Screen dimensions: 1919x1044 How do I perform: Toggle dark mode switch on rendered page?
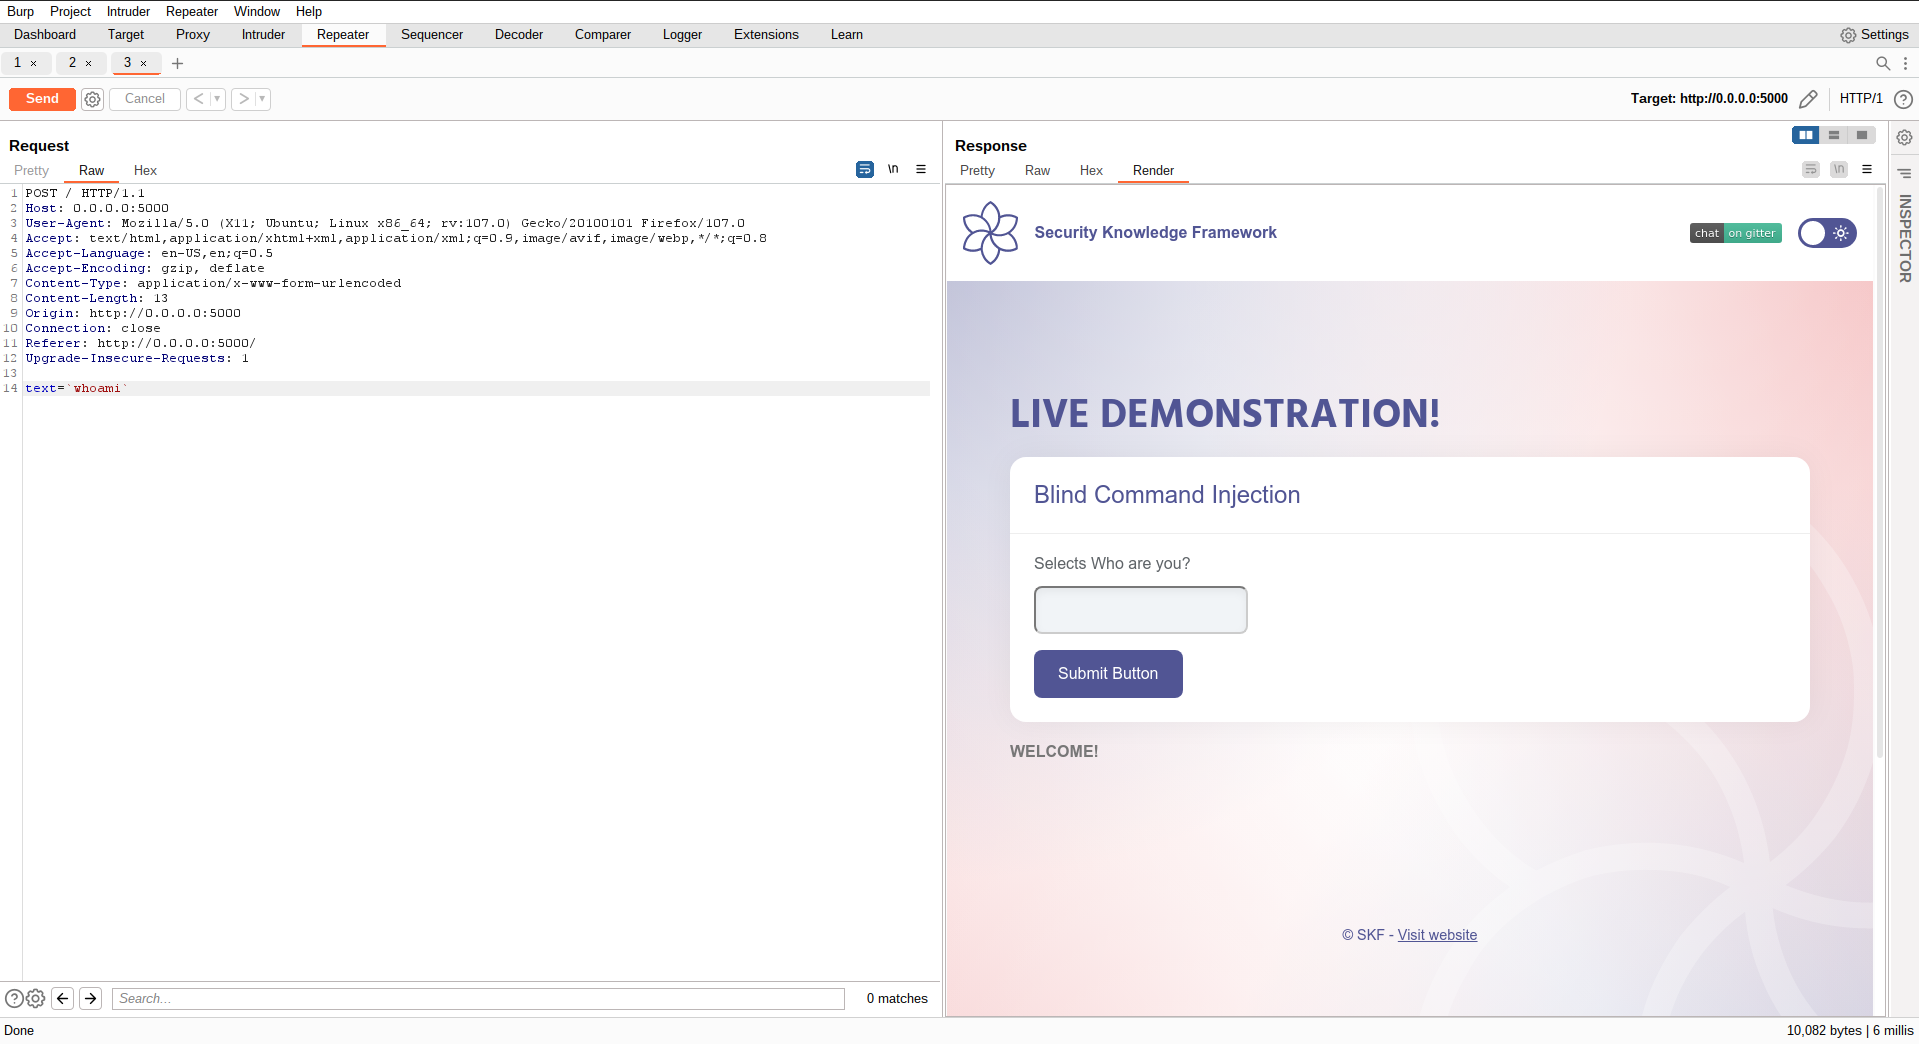(x=1827, y=233)
